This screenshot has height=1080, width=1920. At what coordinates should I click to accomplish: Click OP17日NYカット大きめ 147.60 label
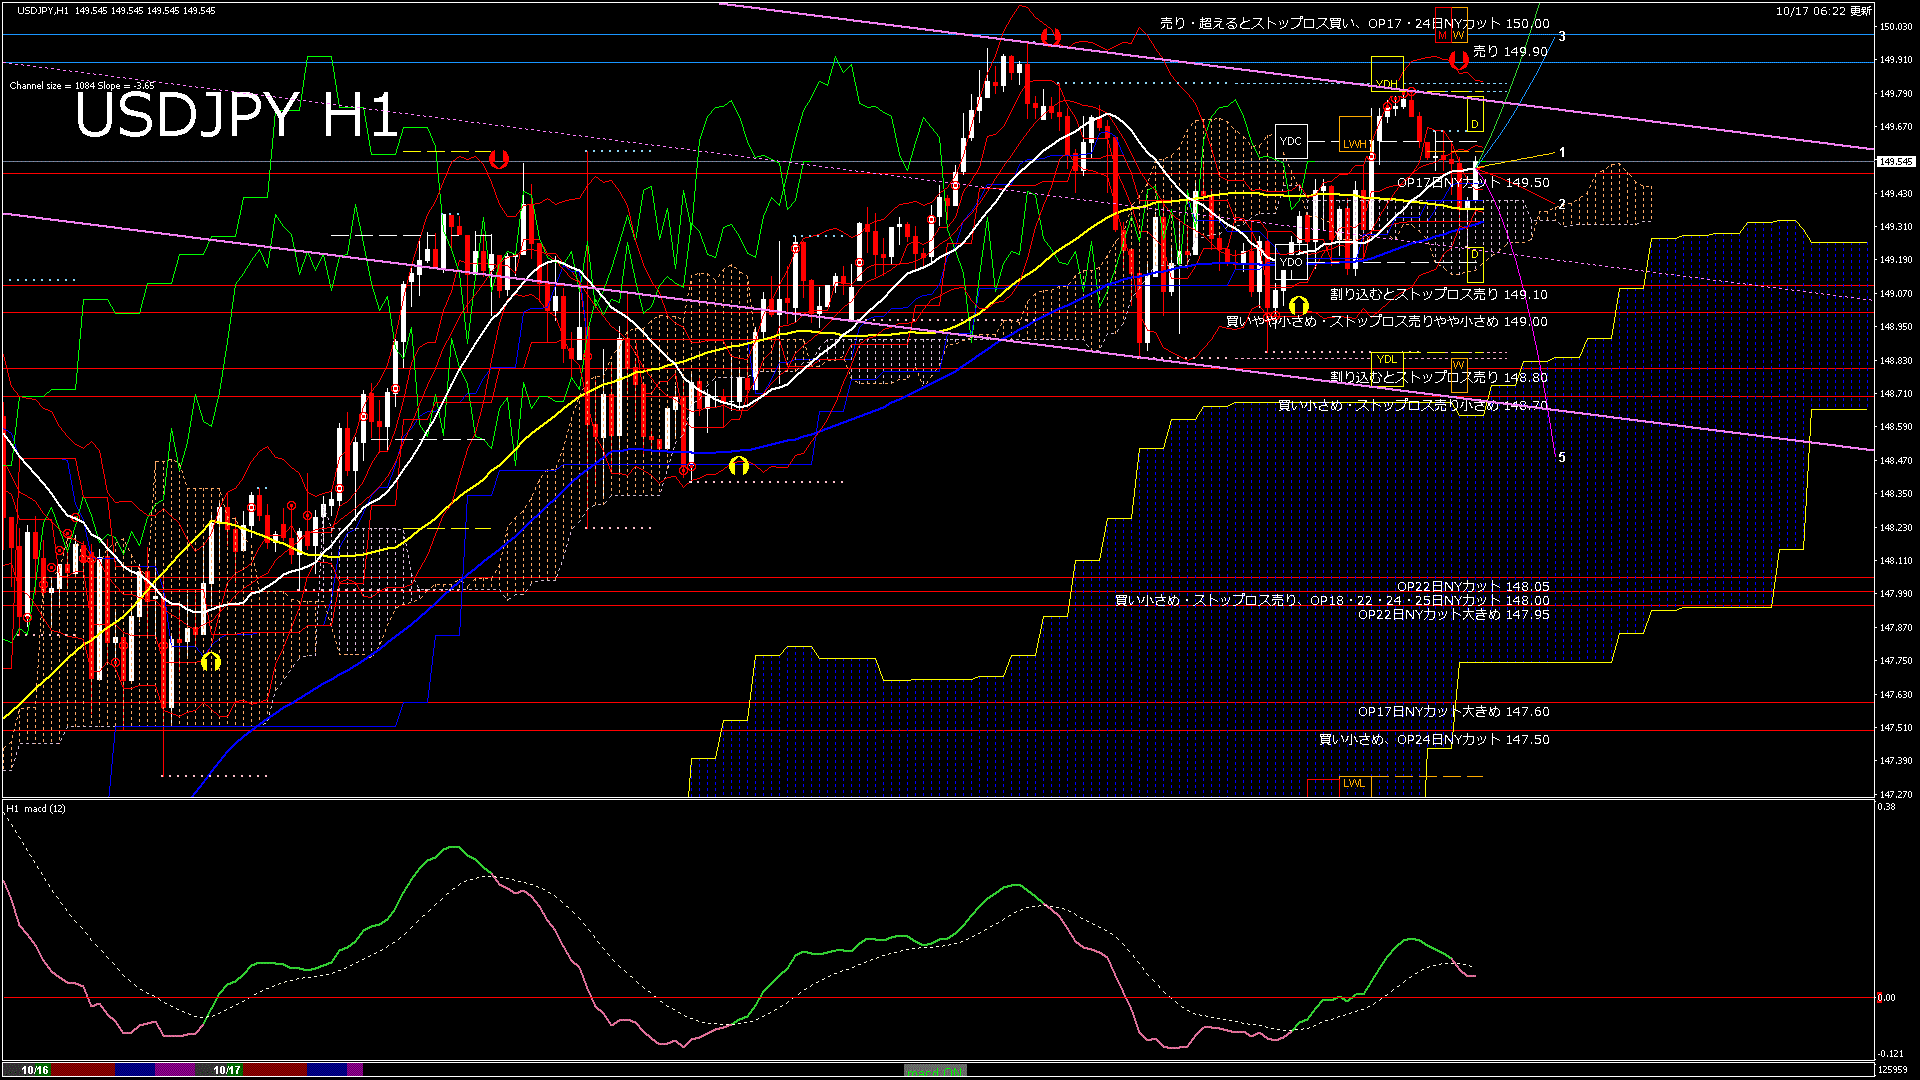(x=1454, y=712)
